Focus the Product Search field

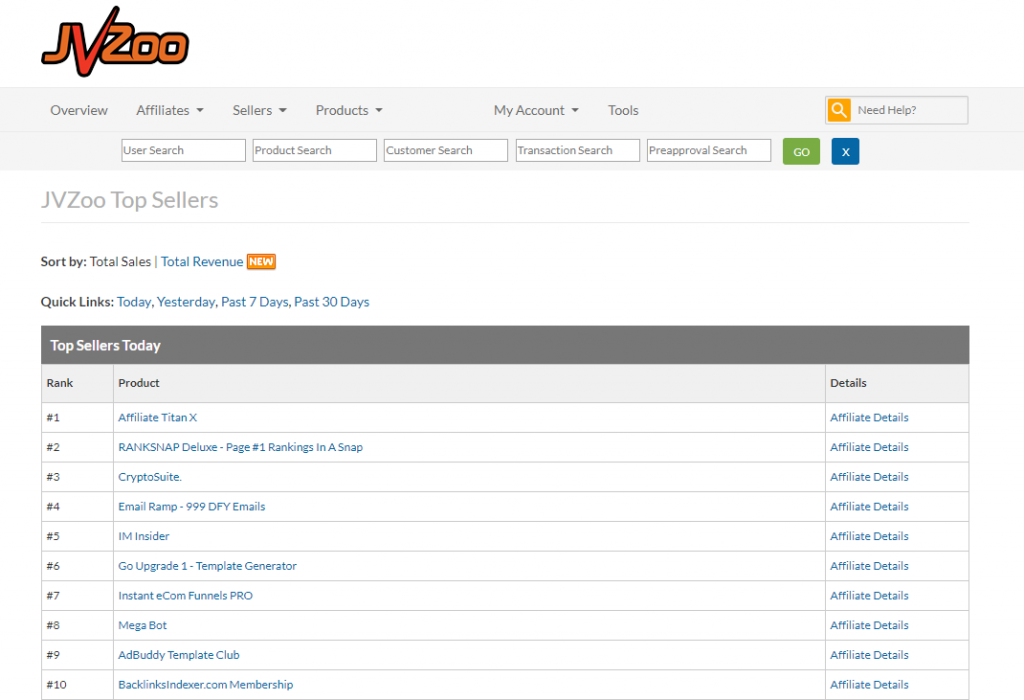pos(315,150)
